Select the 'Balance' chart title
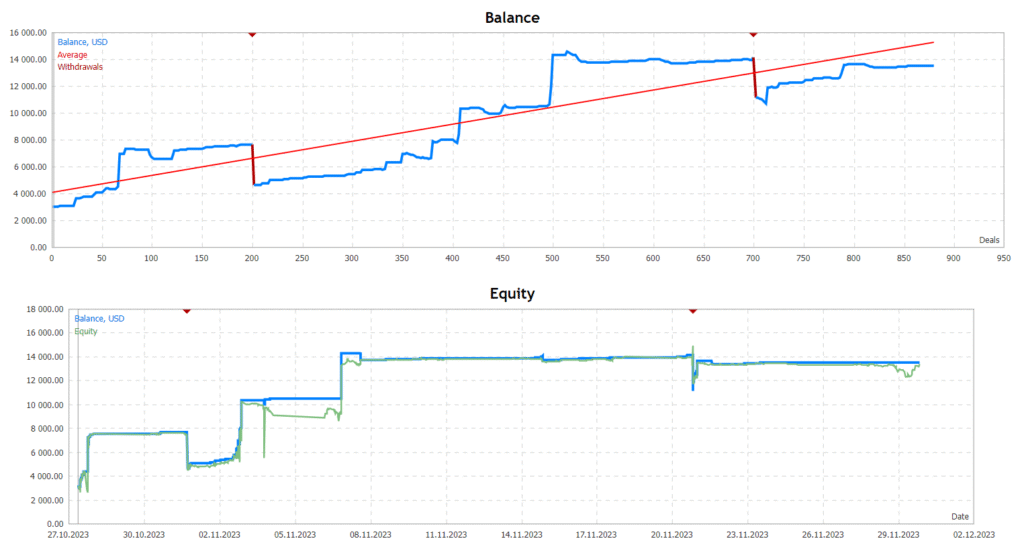Viewport: 1024px width, 549px height. pyautogui.click(x=512, y=17)
